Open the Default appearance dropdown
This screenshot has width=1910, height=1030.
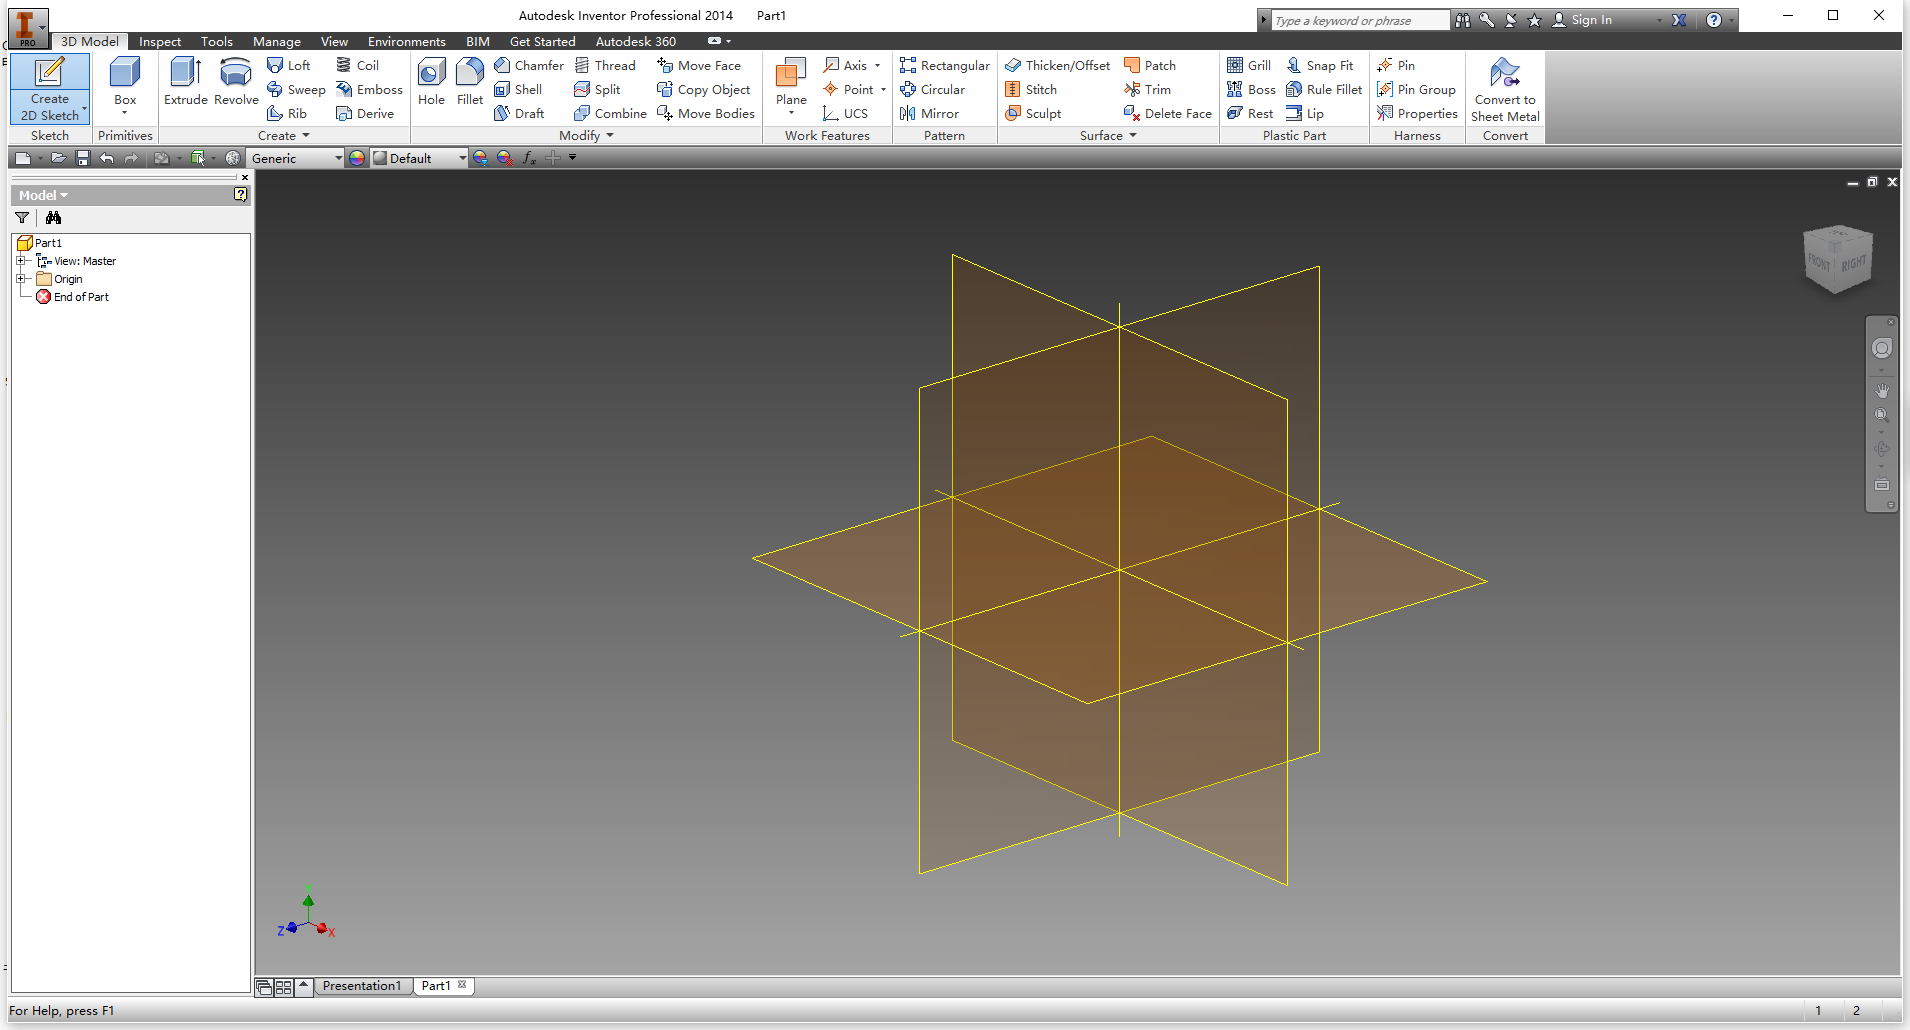coord(462,158)
